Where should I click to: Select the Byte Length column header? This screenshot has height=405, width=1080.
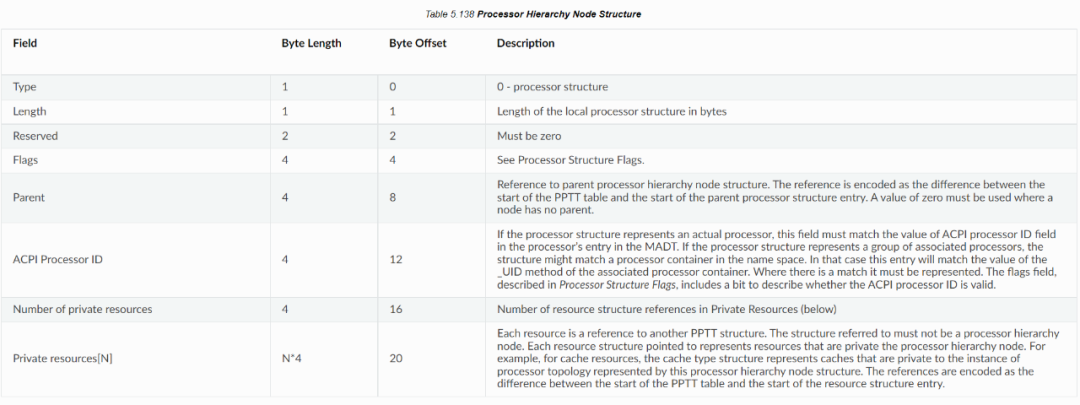point(311,43)
